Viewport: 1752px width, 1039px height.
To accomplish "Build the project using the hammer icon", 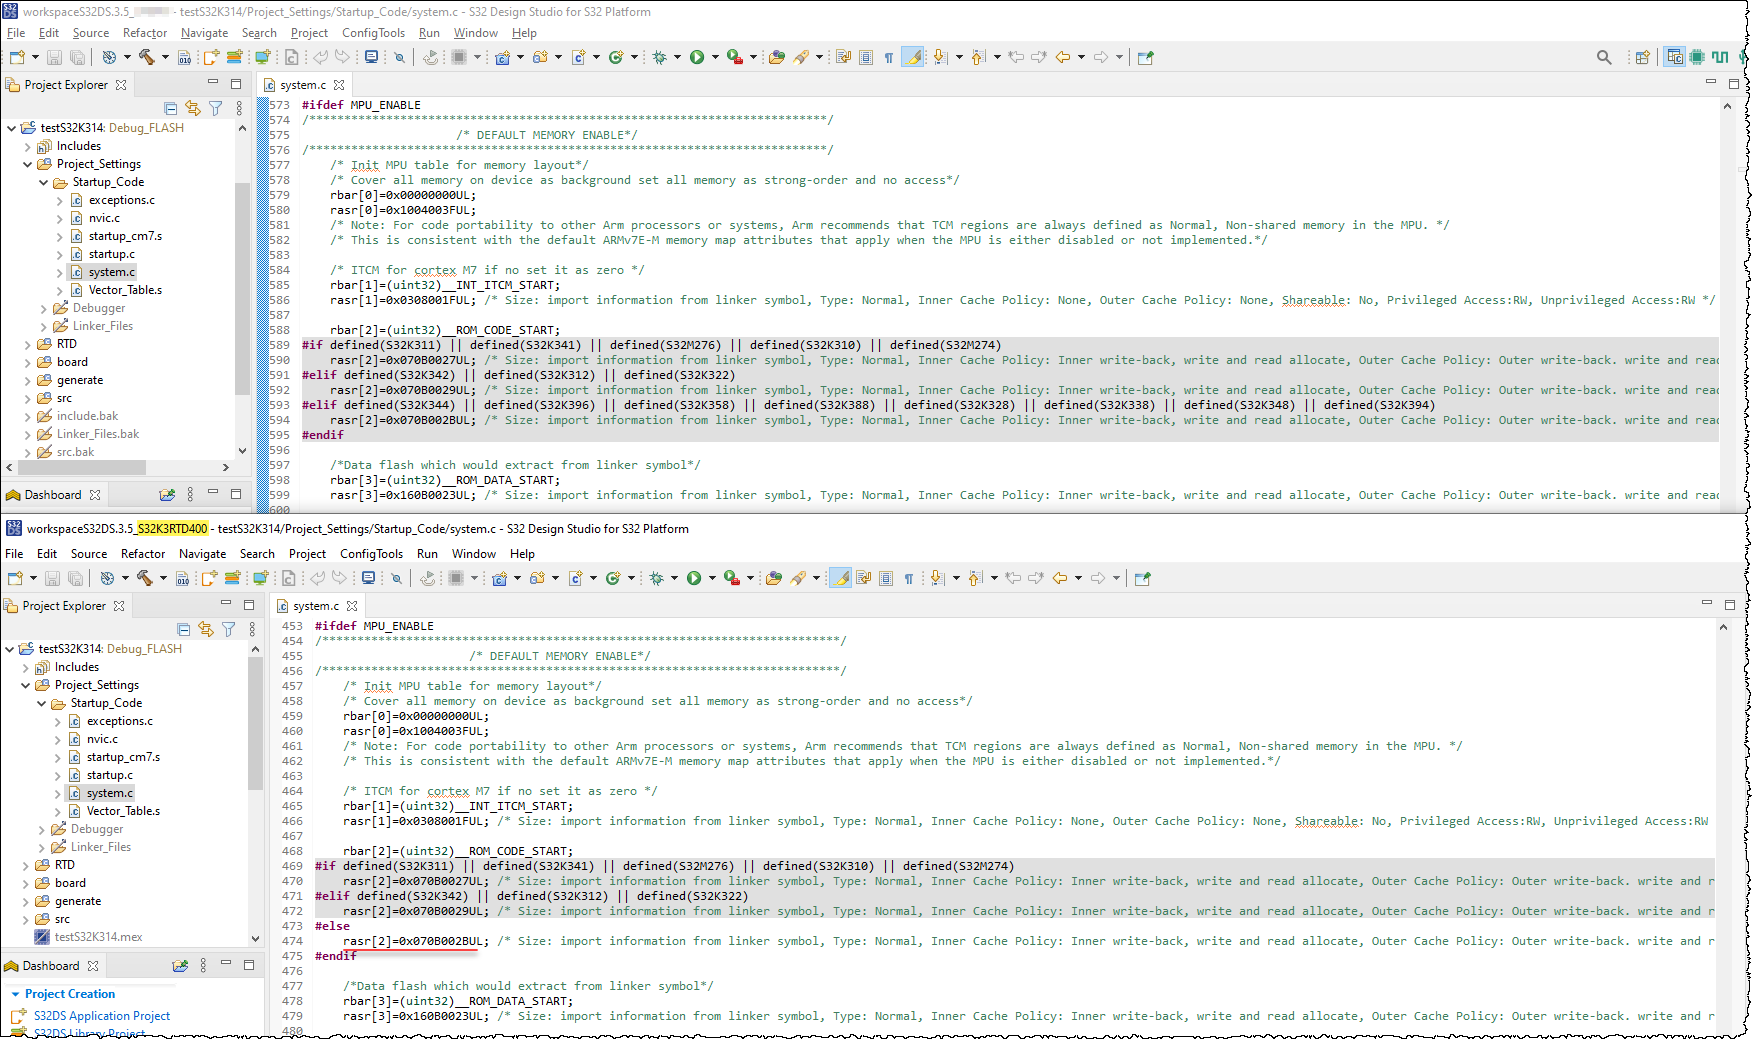I will click(146, 57).
